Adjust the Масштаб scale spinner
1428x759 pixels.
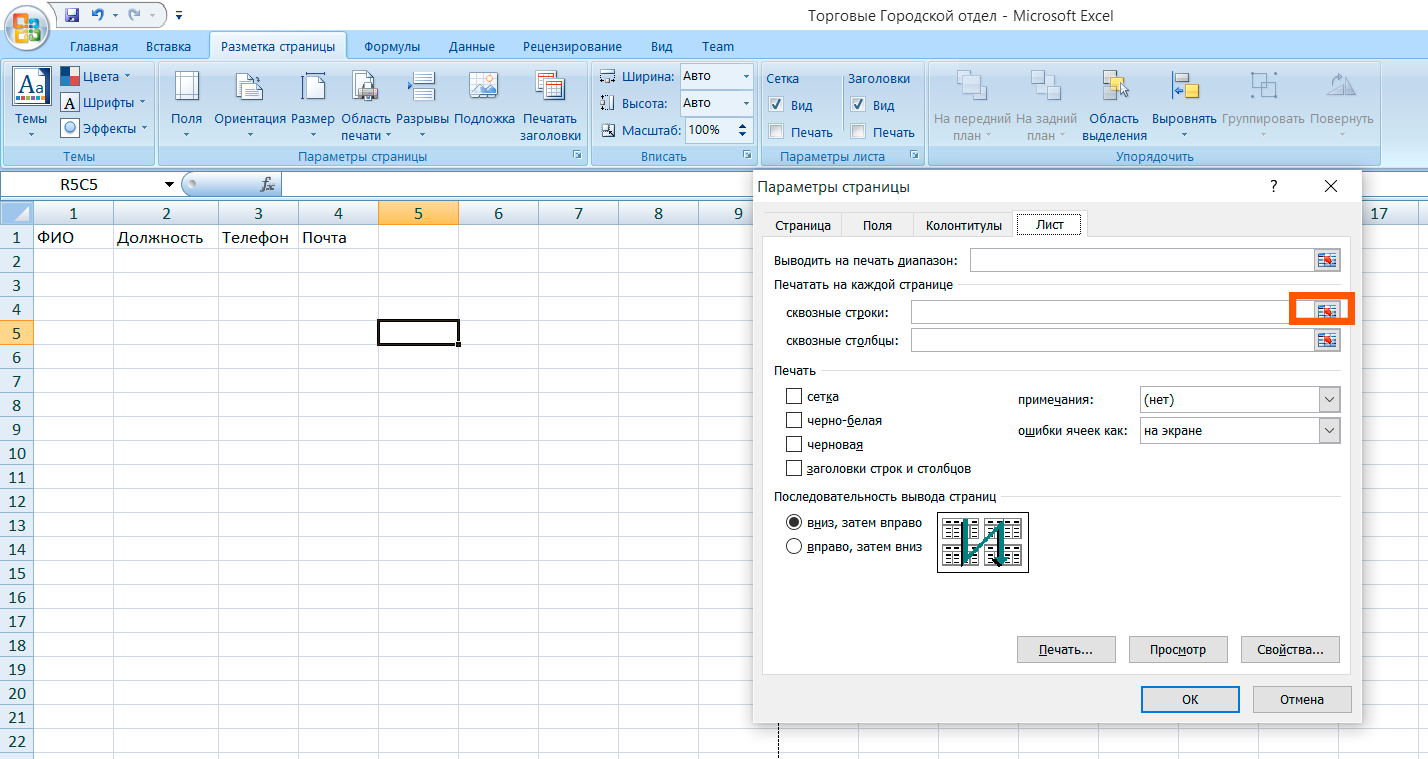pyautogui.click(x=743, y=130)
